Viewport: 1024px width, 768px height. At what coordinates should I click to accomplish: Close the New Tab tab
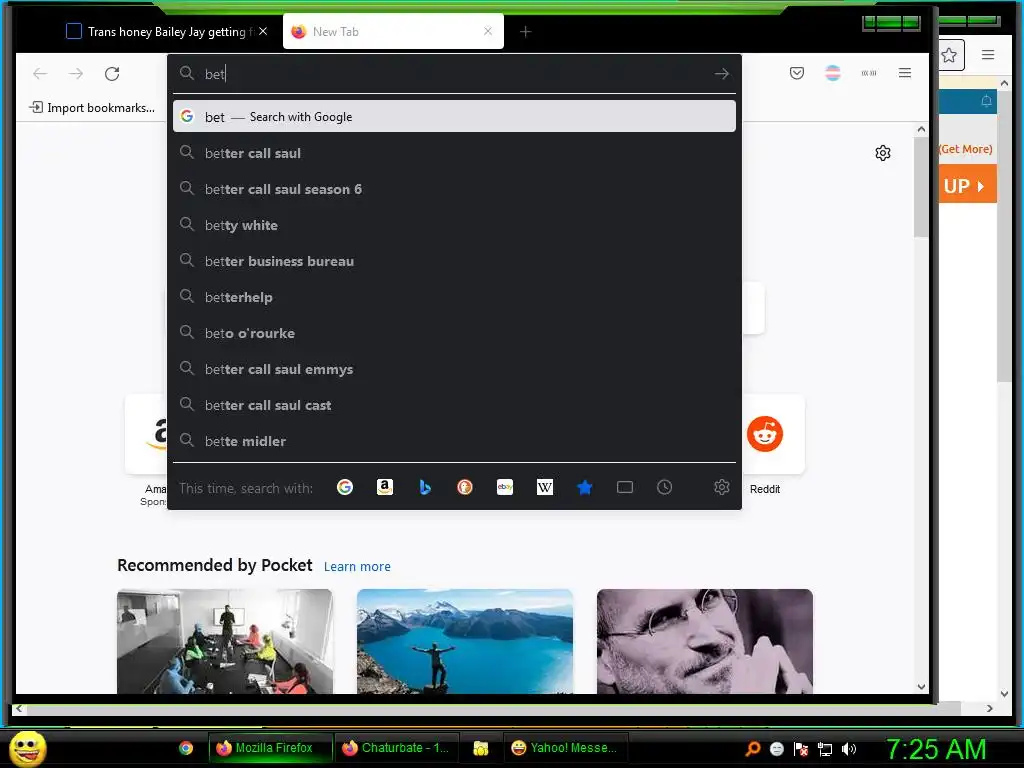(488, 31)
